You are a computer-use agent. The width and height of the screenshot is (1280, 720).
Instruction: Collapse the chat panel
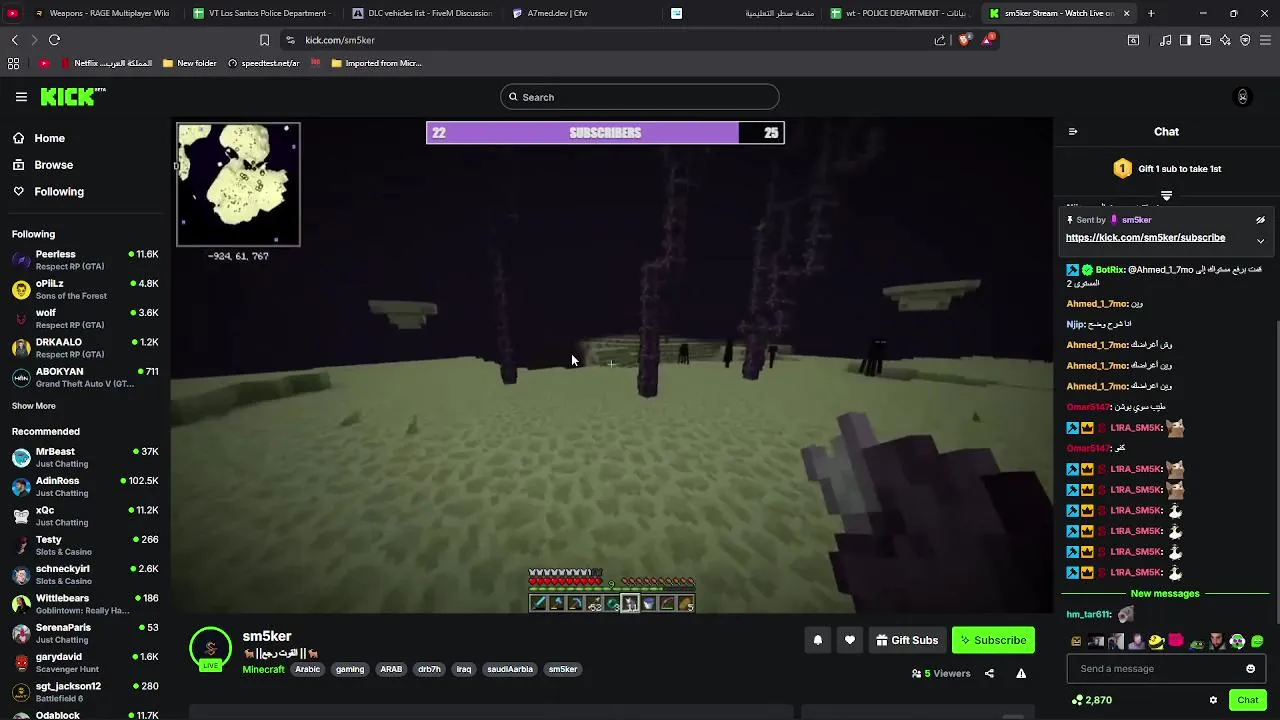tap(1073, 132)
